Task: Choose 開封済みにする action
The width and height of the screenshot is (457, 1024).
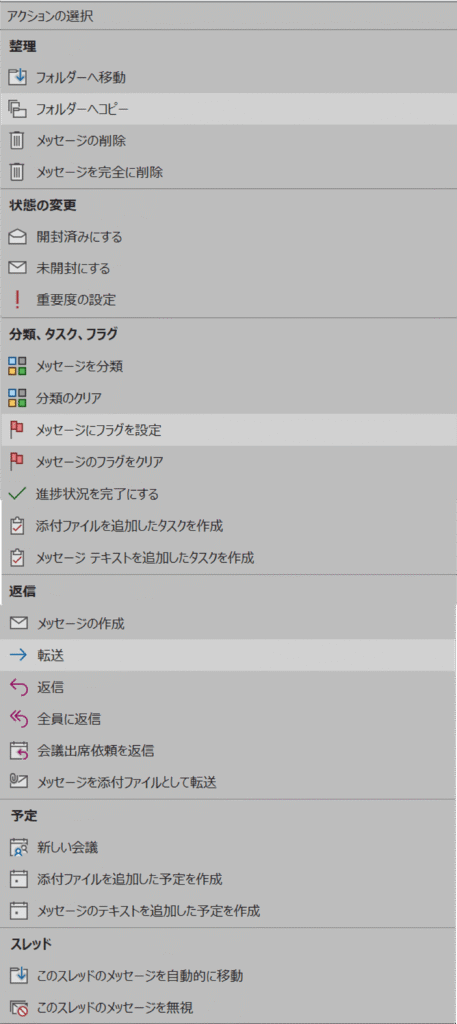Action: click(x=228, y=237)
